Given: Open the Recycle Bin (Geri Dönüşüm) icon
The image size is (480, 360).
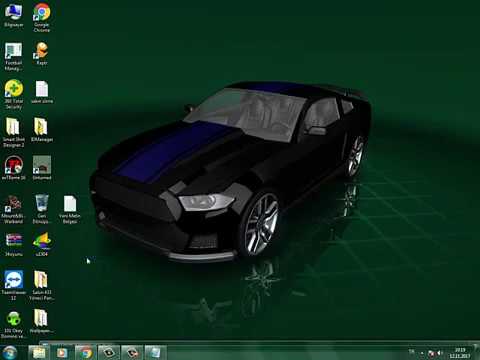Looking at the screenshot, I should tap(42, 209).
